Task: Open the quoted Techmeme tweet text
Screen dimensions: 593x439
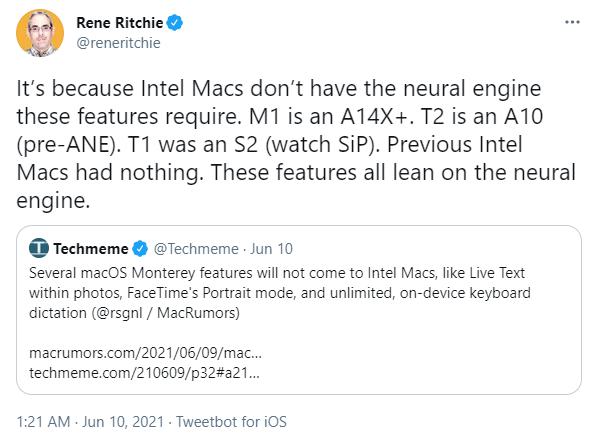Action: (x=280, y=293)
